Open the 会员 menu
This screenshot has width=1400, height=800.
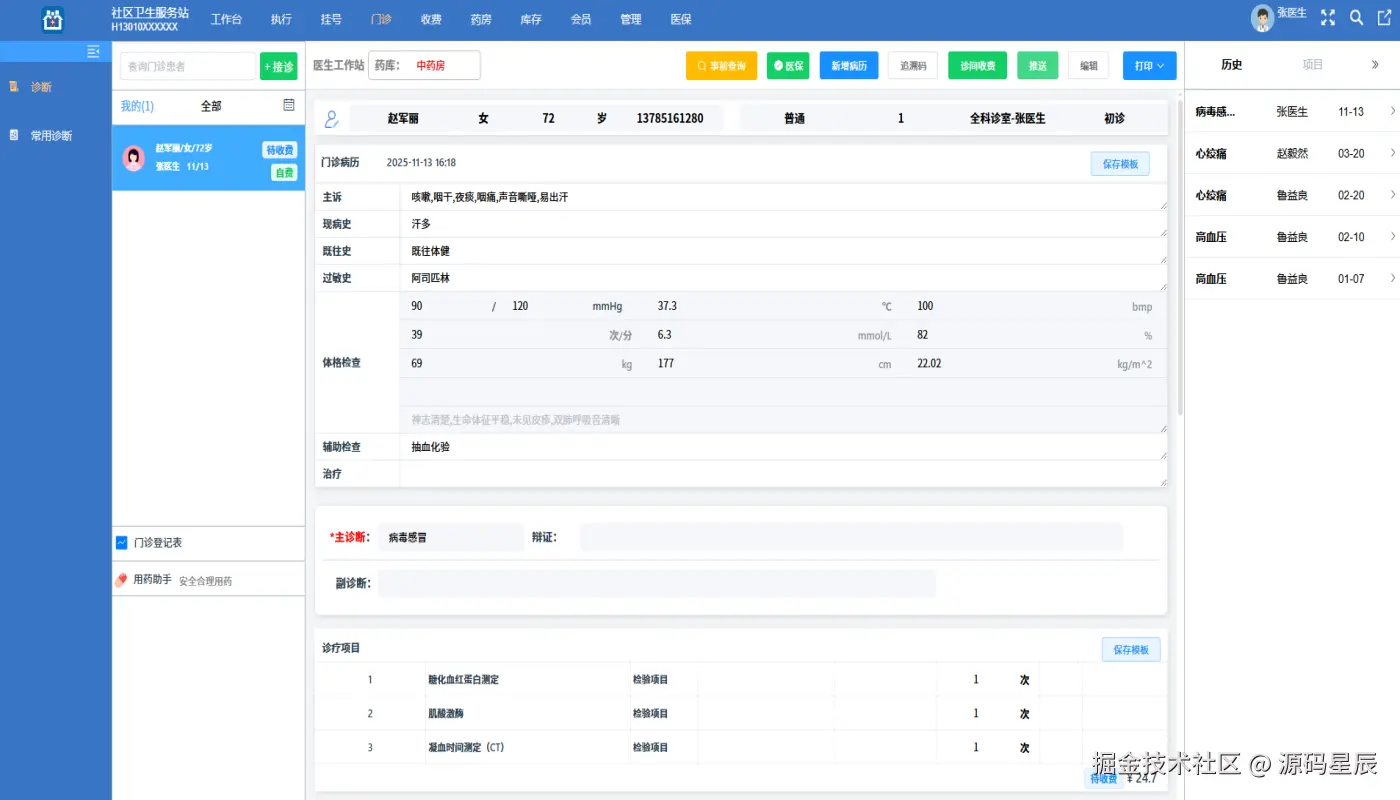pyautogui.click(x=581, y=19)
